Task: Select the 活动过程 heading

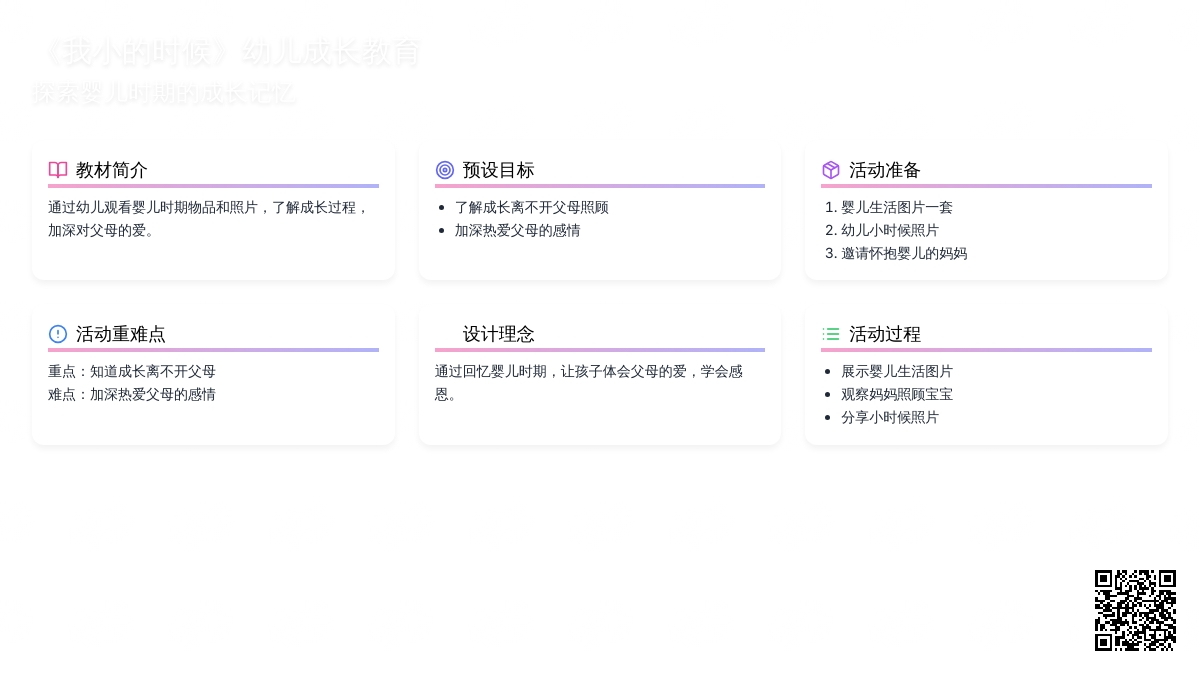Action: pos(885,334)
